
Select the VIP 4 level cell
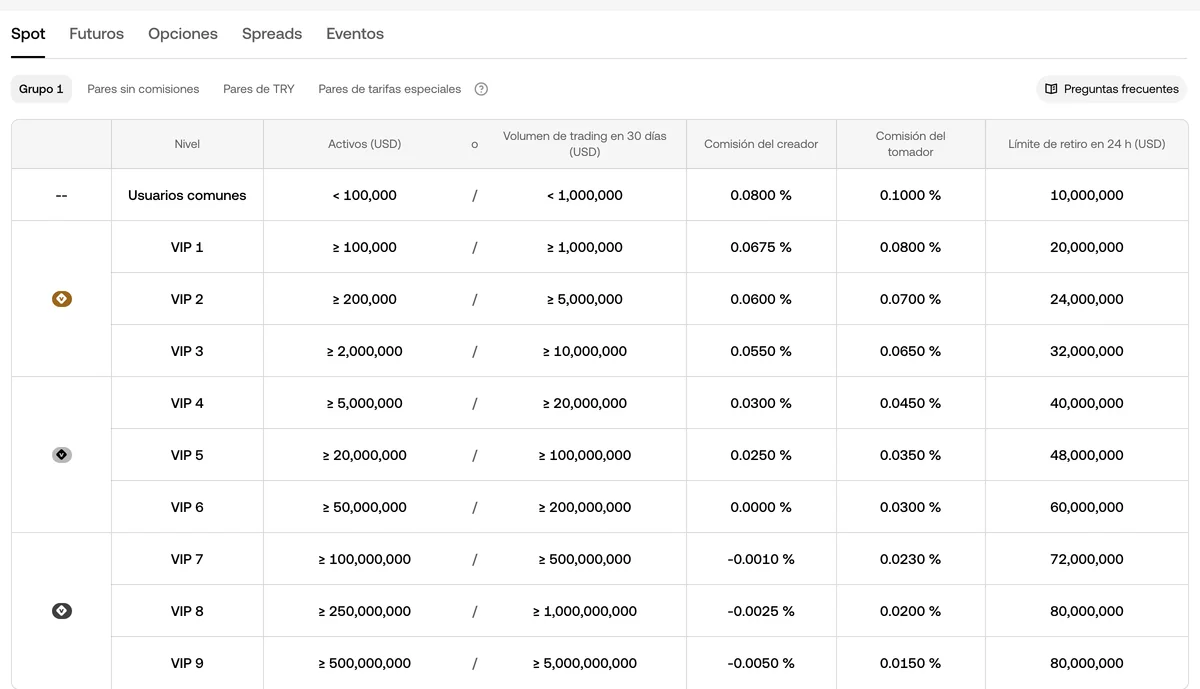click(187, 403)
